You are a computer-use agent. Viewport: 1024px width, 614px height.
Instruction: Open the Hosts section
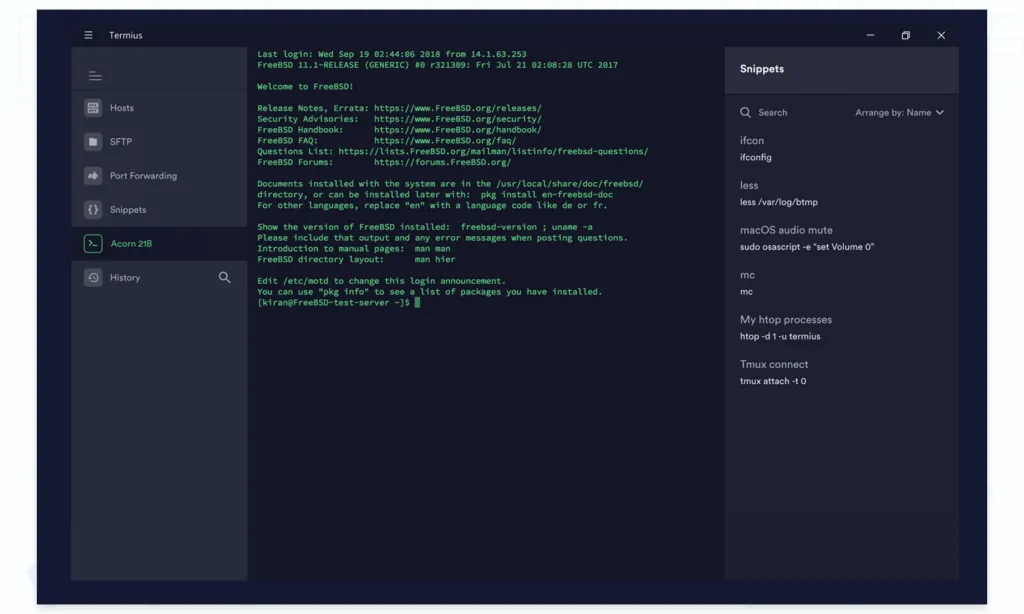159,108
